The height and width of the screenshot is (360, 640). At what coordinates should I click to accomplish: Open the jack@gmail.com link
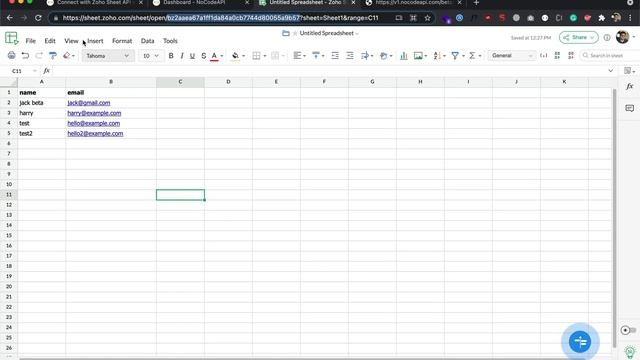(89, 103)
